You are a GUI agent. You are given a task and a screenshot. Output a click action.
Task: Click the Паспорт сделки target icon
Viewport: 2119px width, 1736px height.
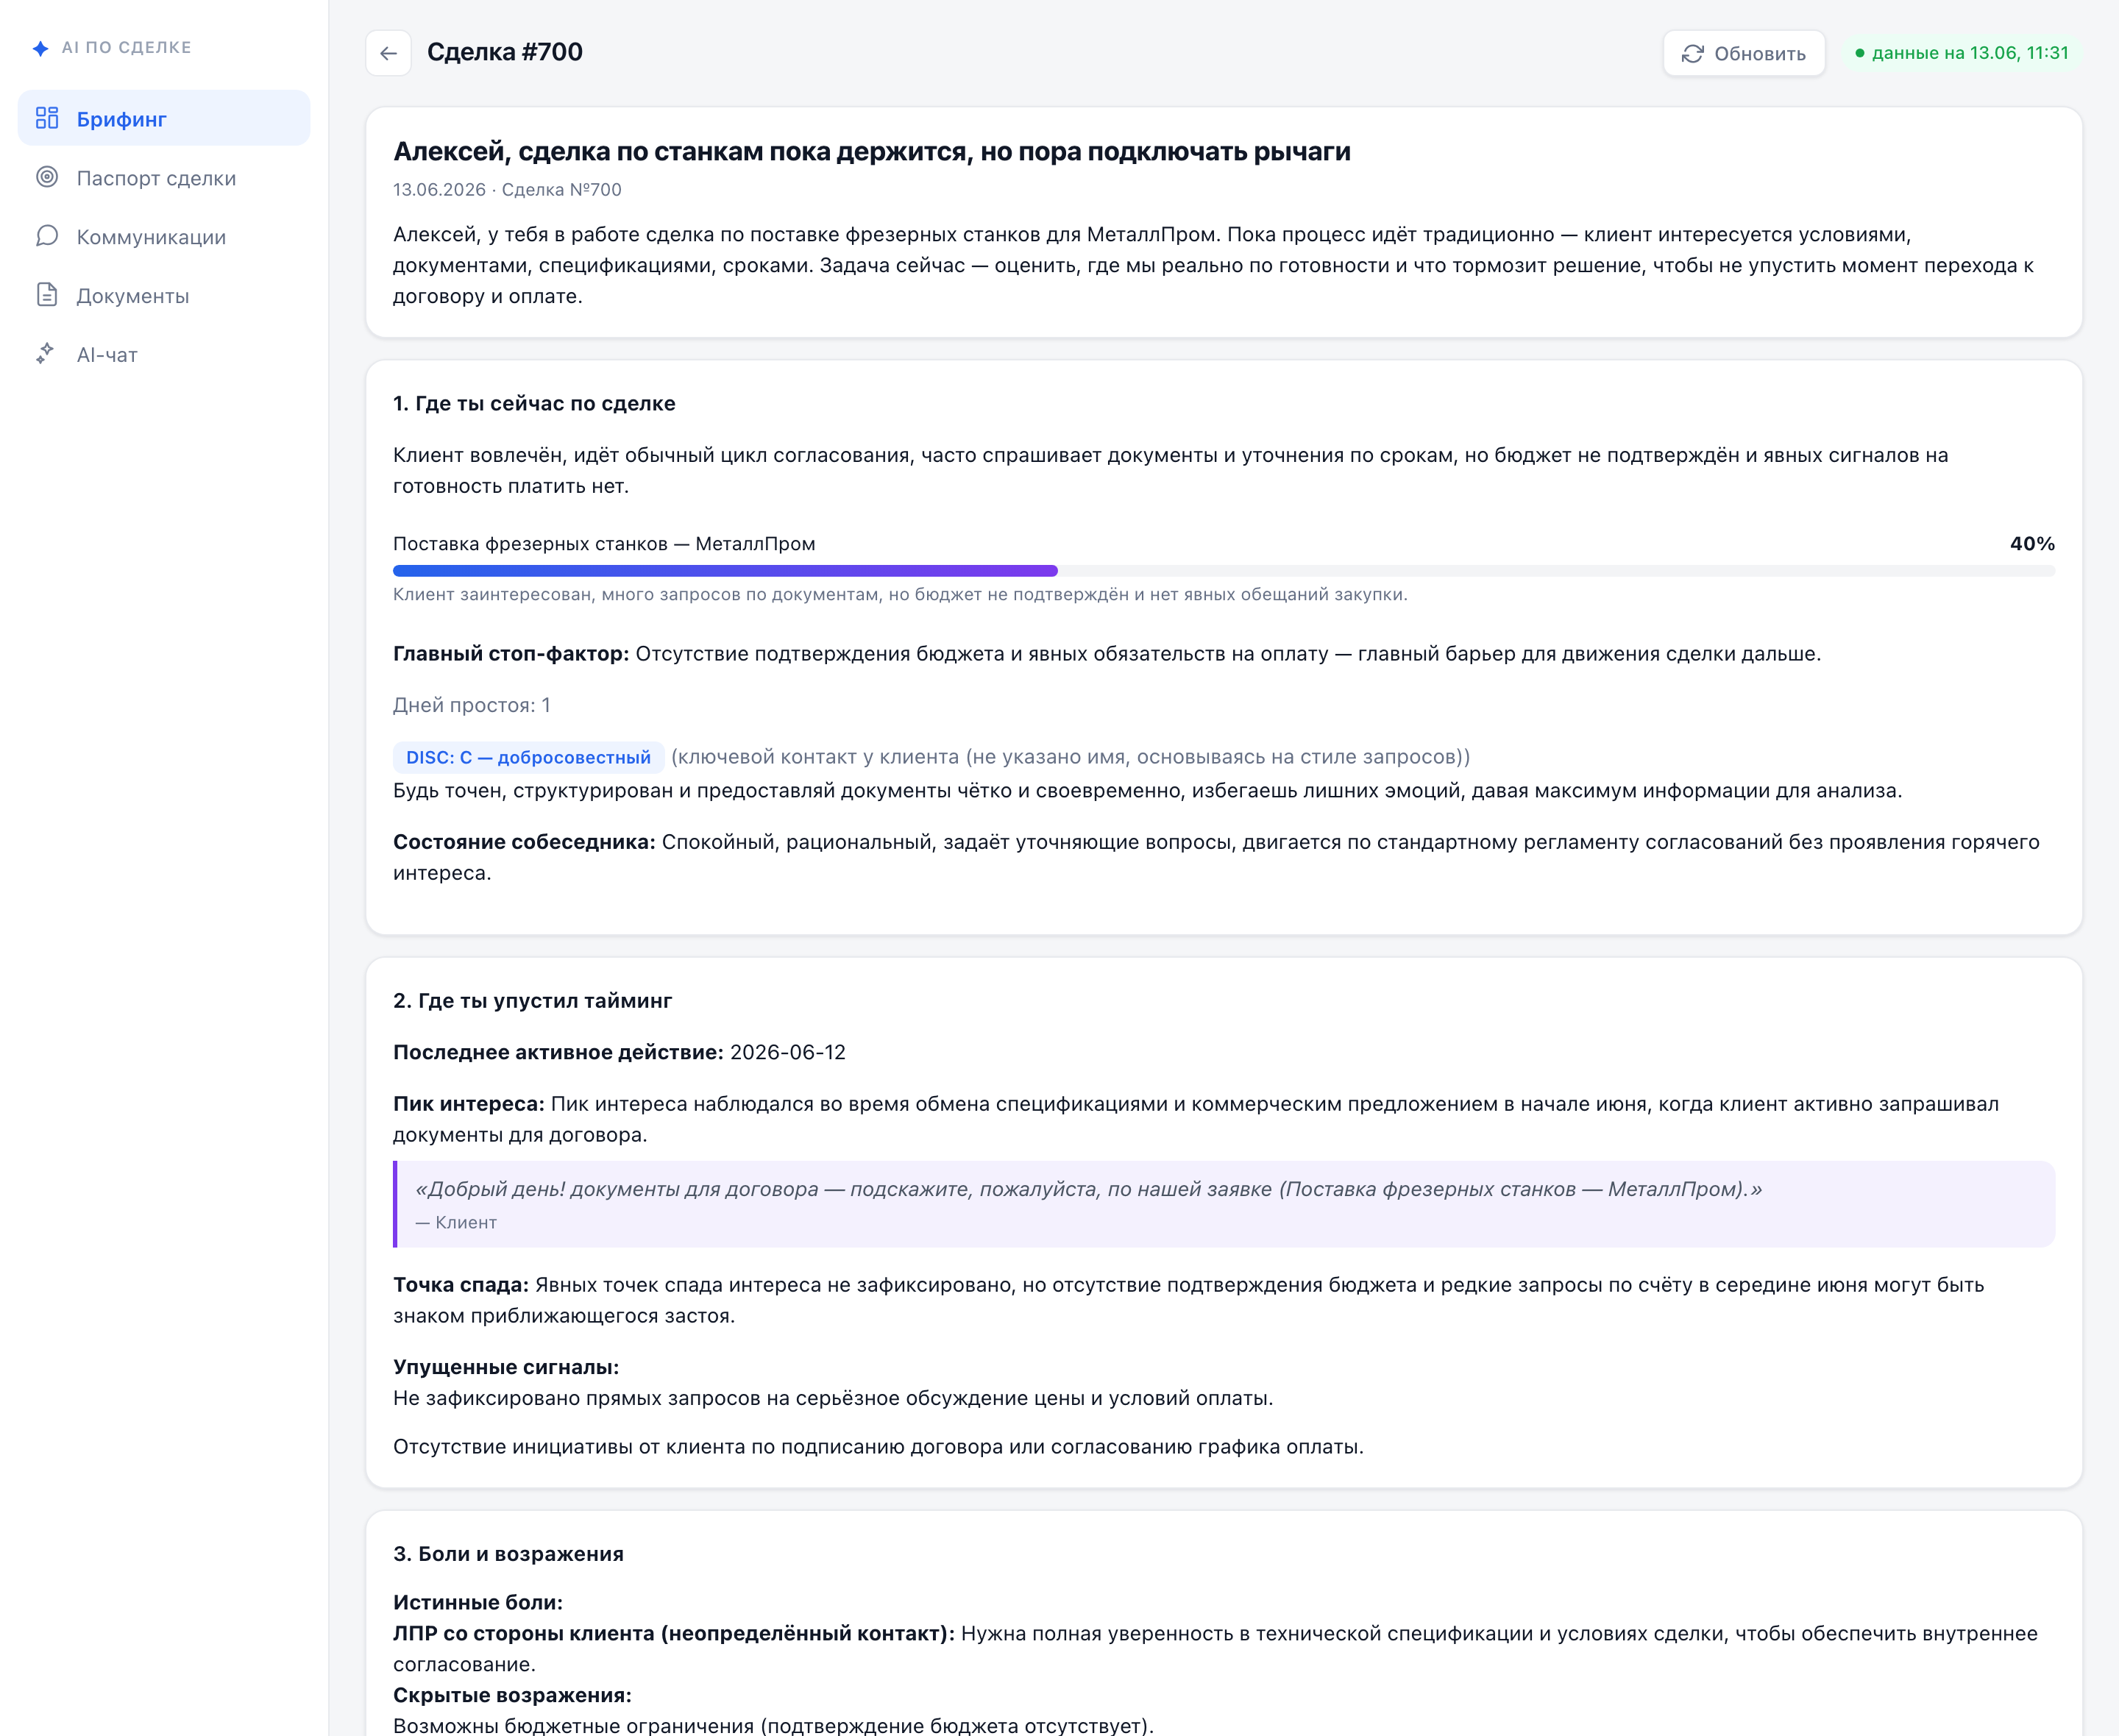click(x=47, y=177)
